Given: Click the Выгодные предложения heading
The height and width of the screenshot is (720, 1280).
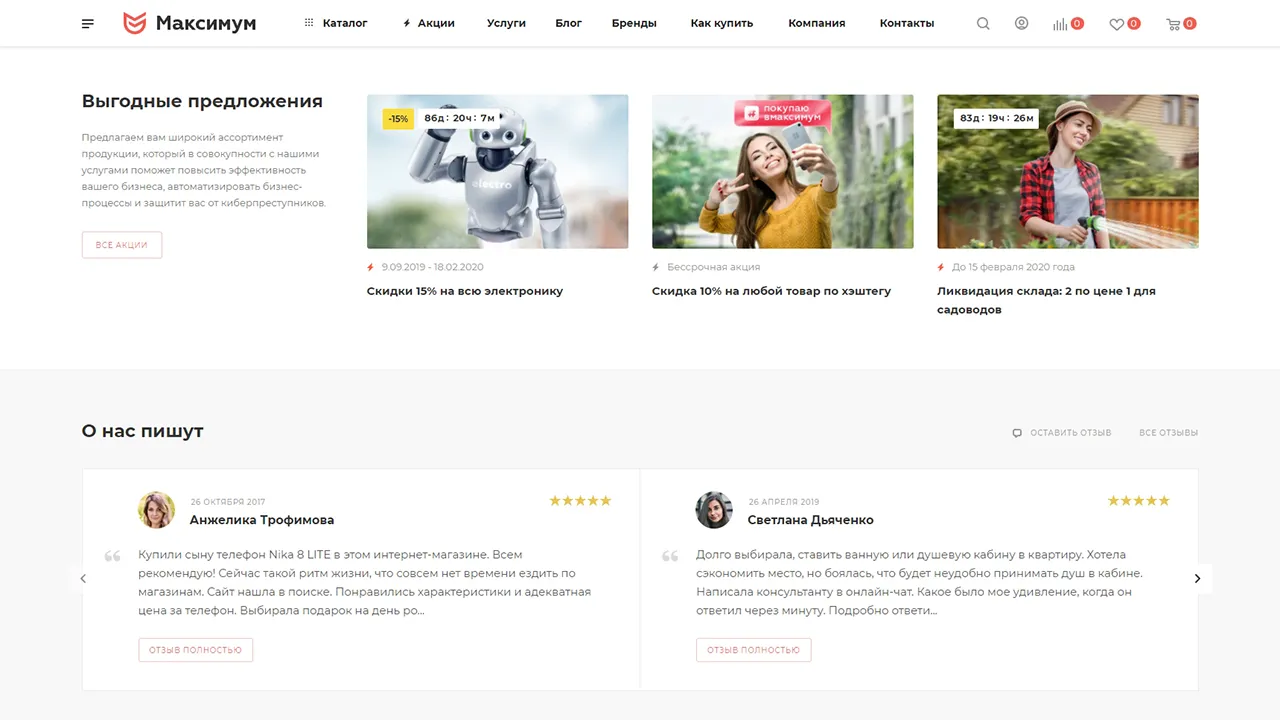Looking at the screenshot, I should coord(202,101).
